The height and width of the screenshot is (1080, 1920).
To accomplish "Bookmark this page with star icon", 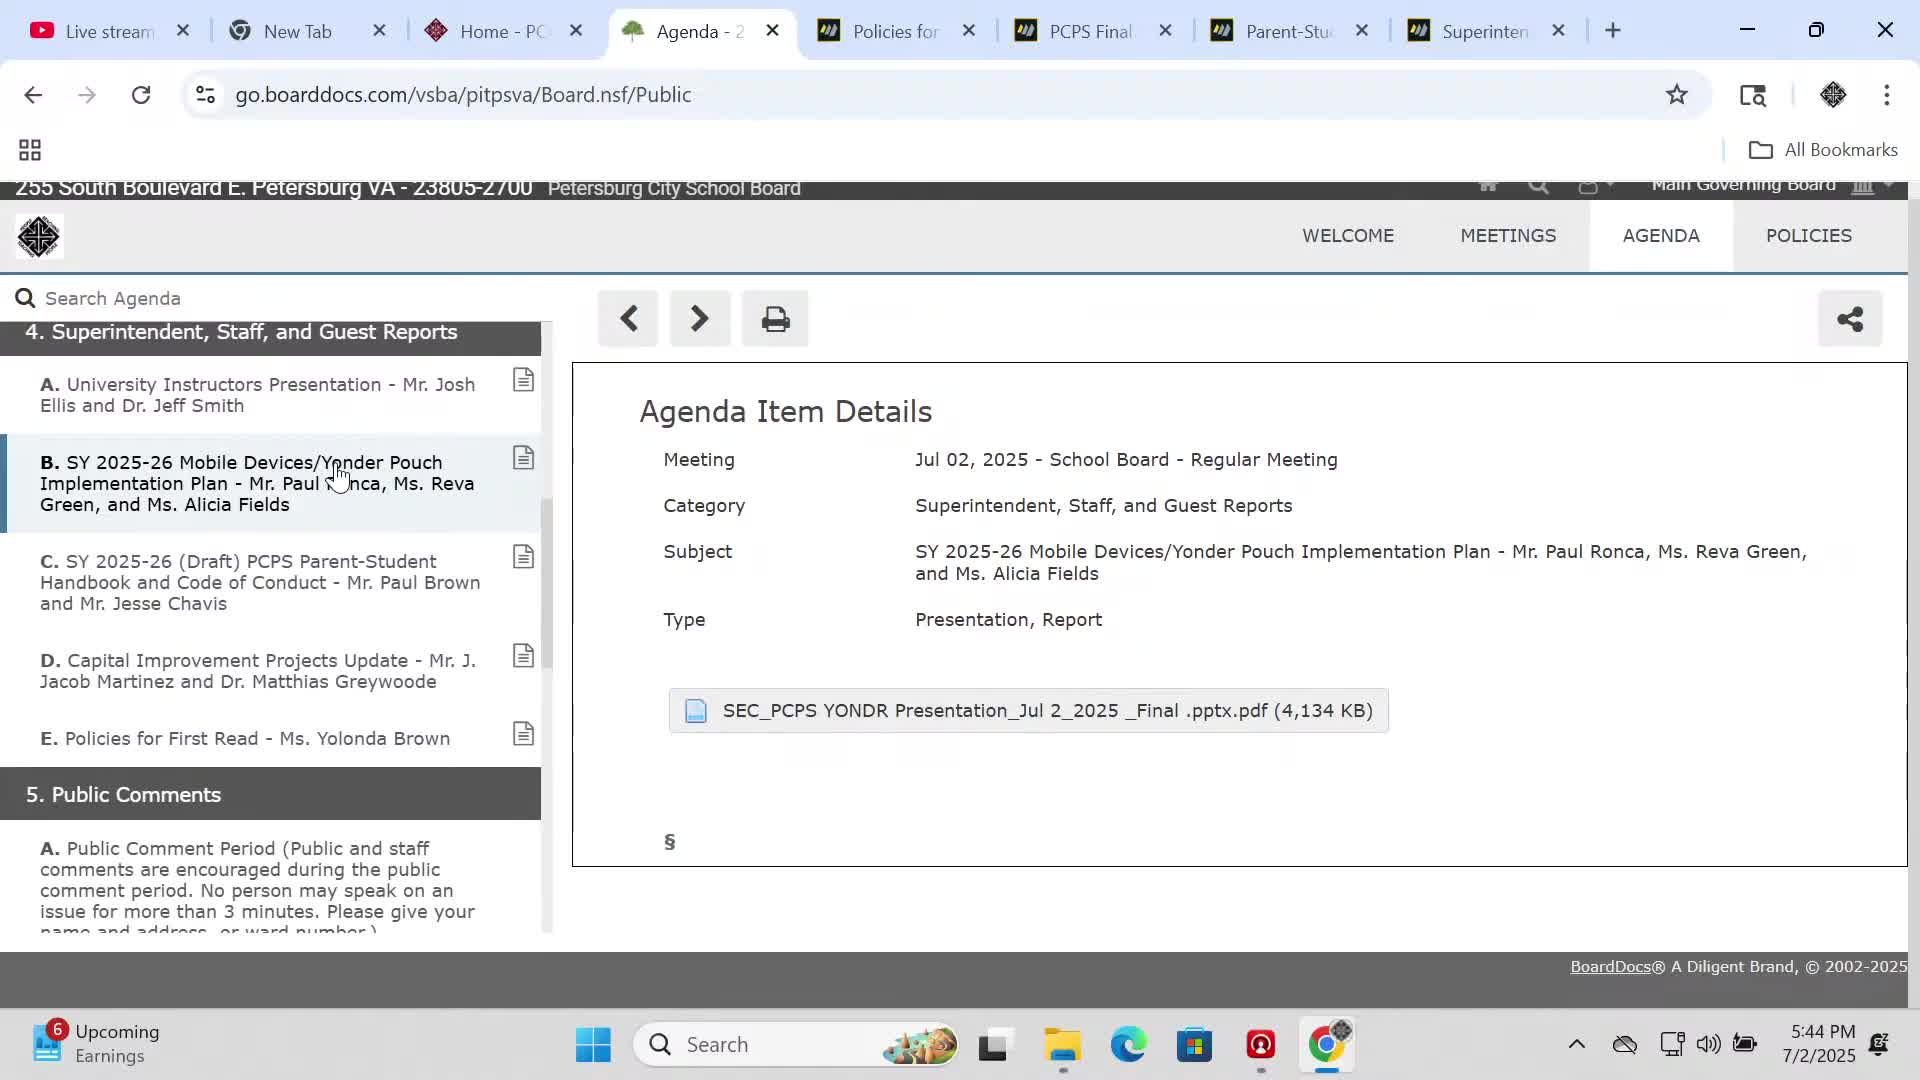I will point(1677,95).
